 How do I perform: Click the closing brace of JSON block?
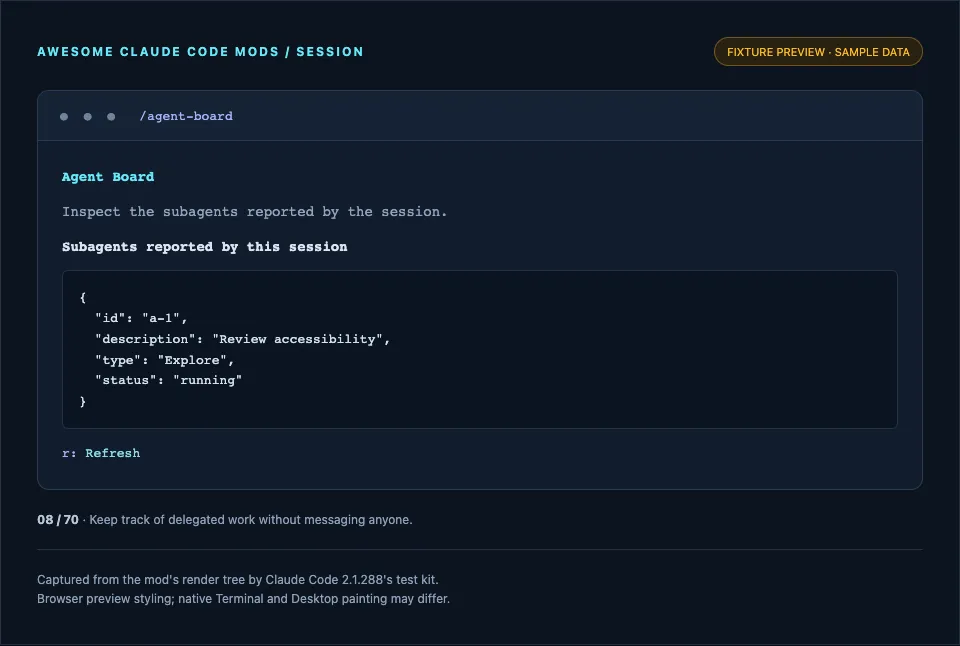click(x=83, y=402)
